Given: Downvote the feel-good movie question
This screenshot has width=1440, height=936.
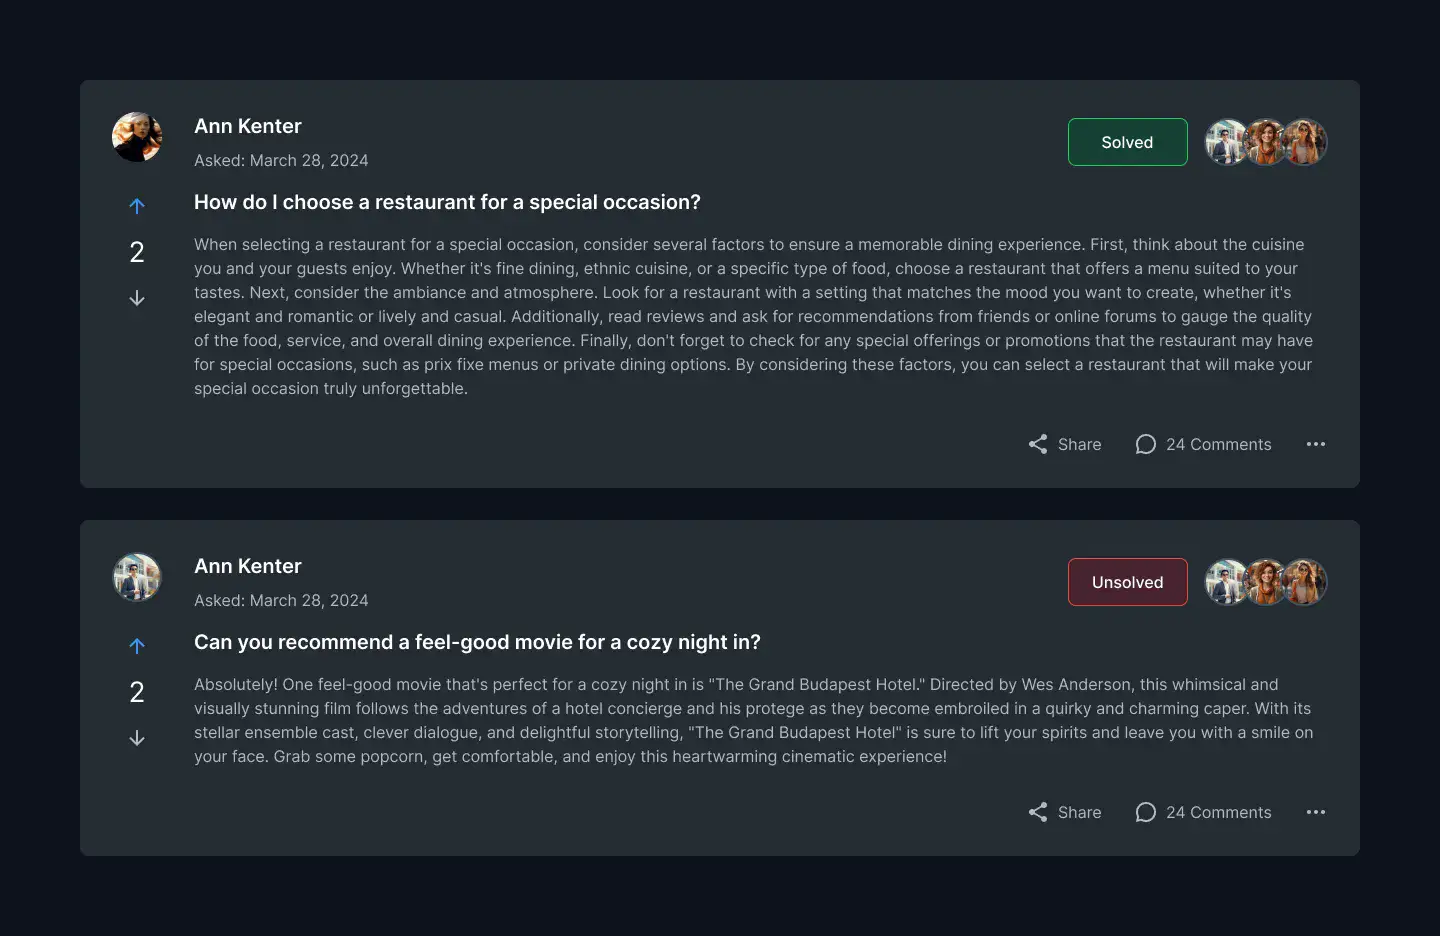Looking at the screenshot, I should coord(137,738).
